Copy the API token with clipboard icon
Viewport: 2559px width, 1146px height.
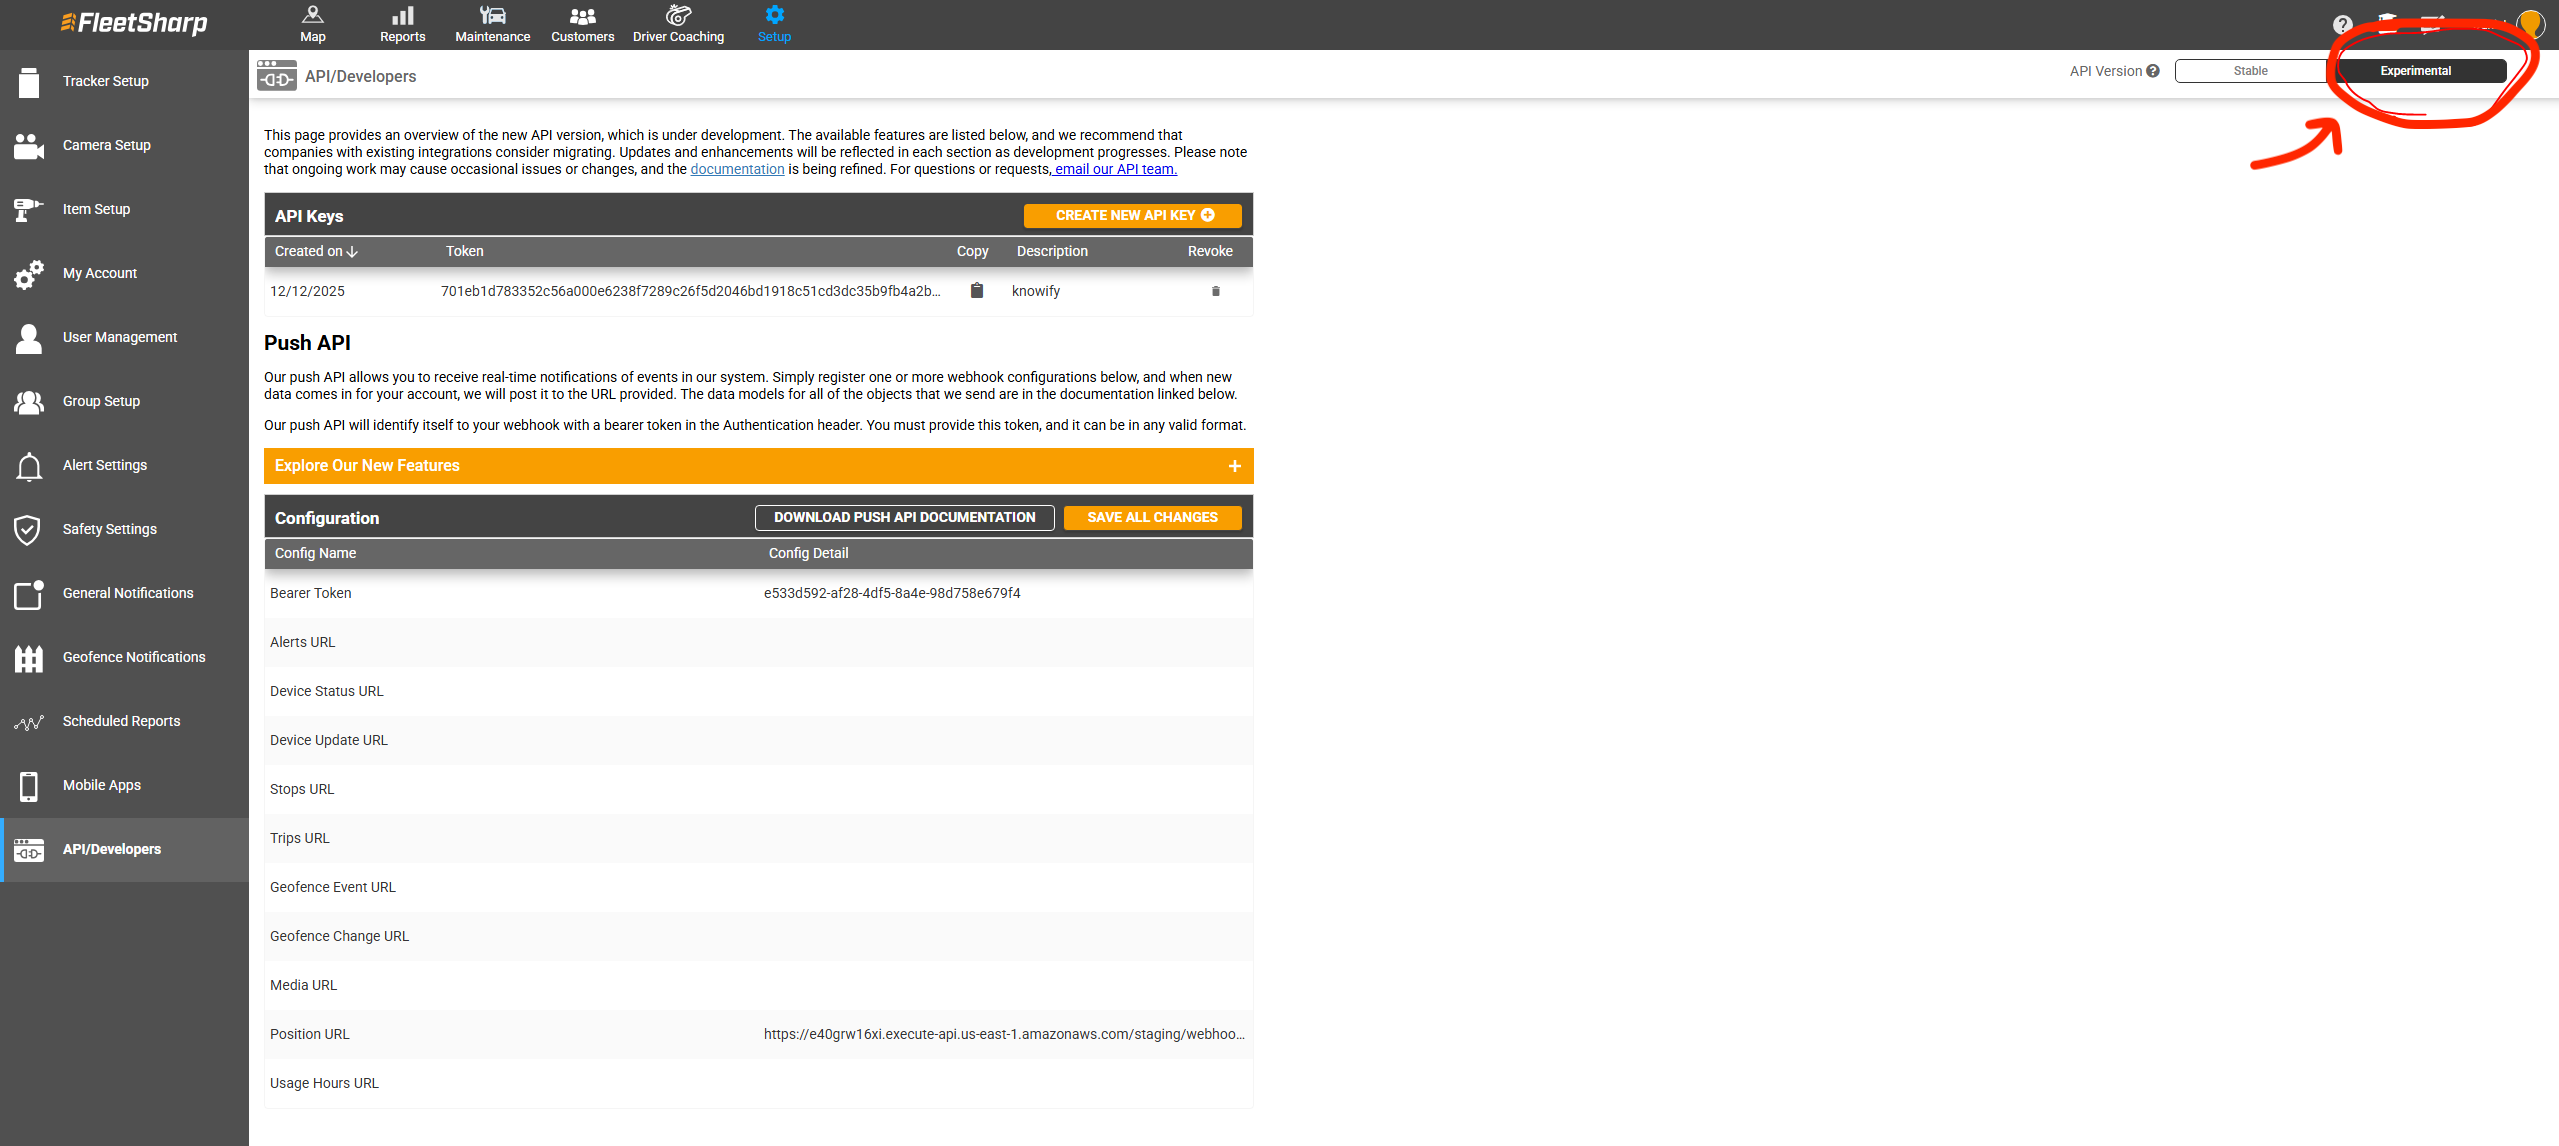977,291
